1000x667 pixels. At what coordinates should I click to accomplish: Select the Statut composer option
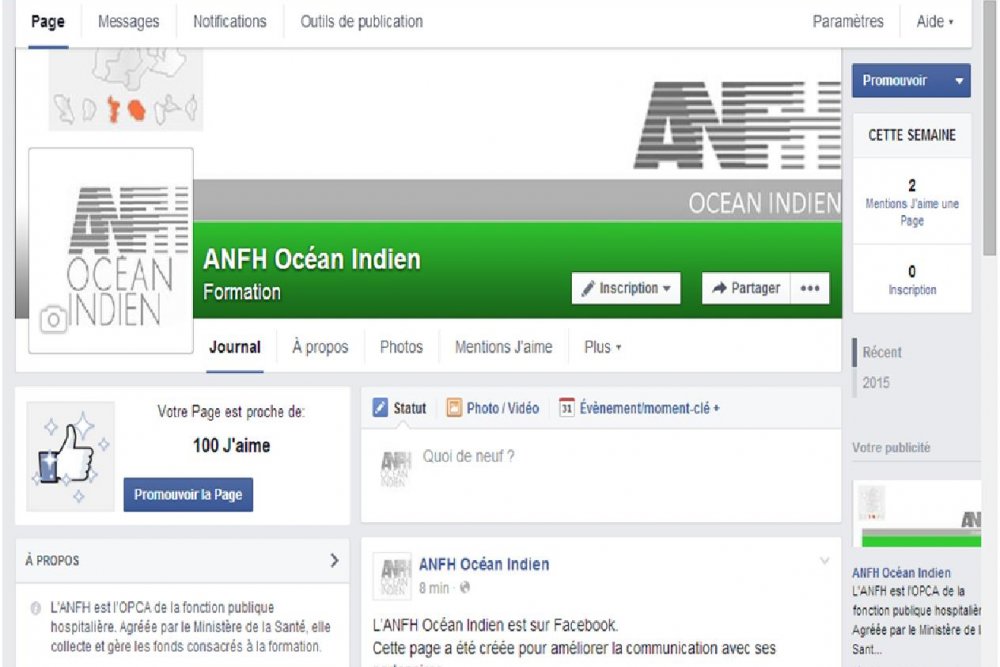399,407
